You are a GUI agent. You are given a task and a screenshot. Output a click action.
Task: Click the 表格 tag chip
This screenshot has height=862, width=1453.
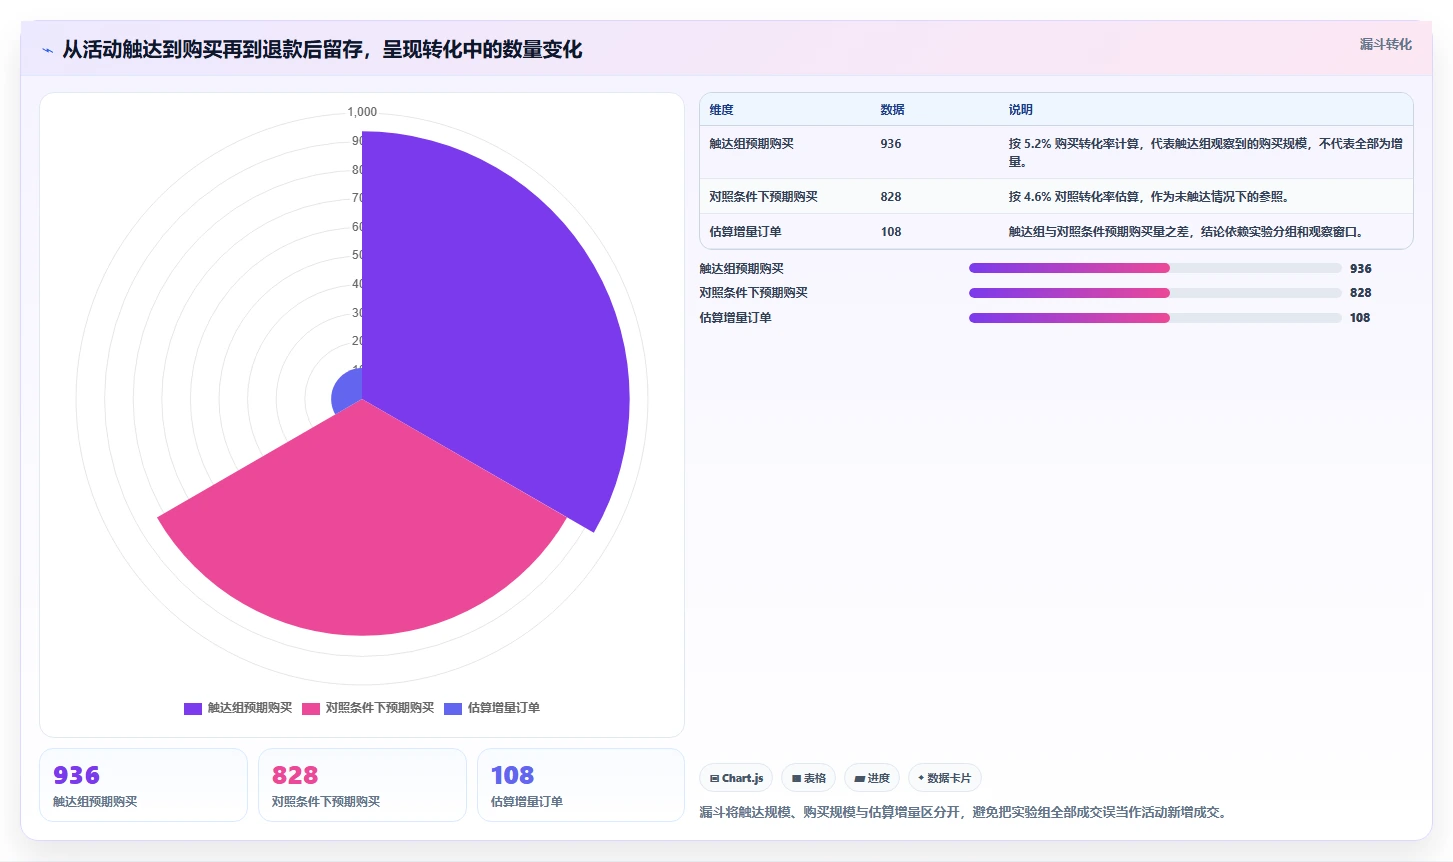[x=809, y=778]
